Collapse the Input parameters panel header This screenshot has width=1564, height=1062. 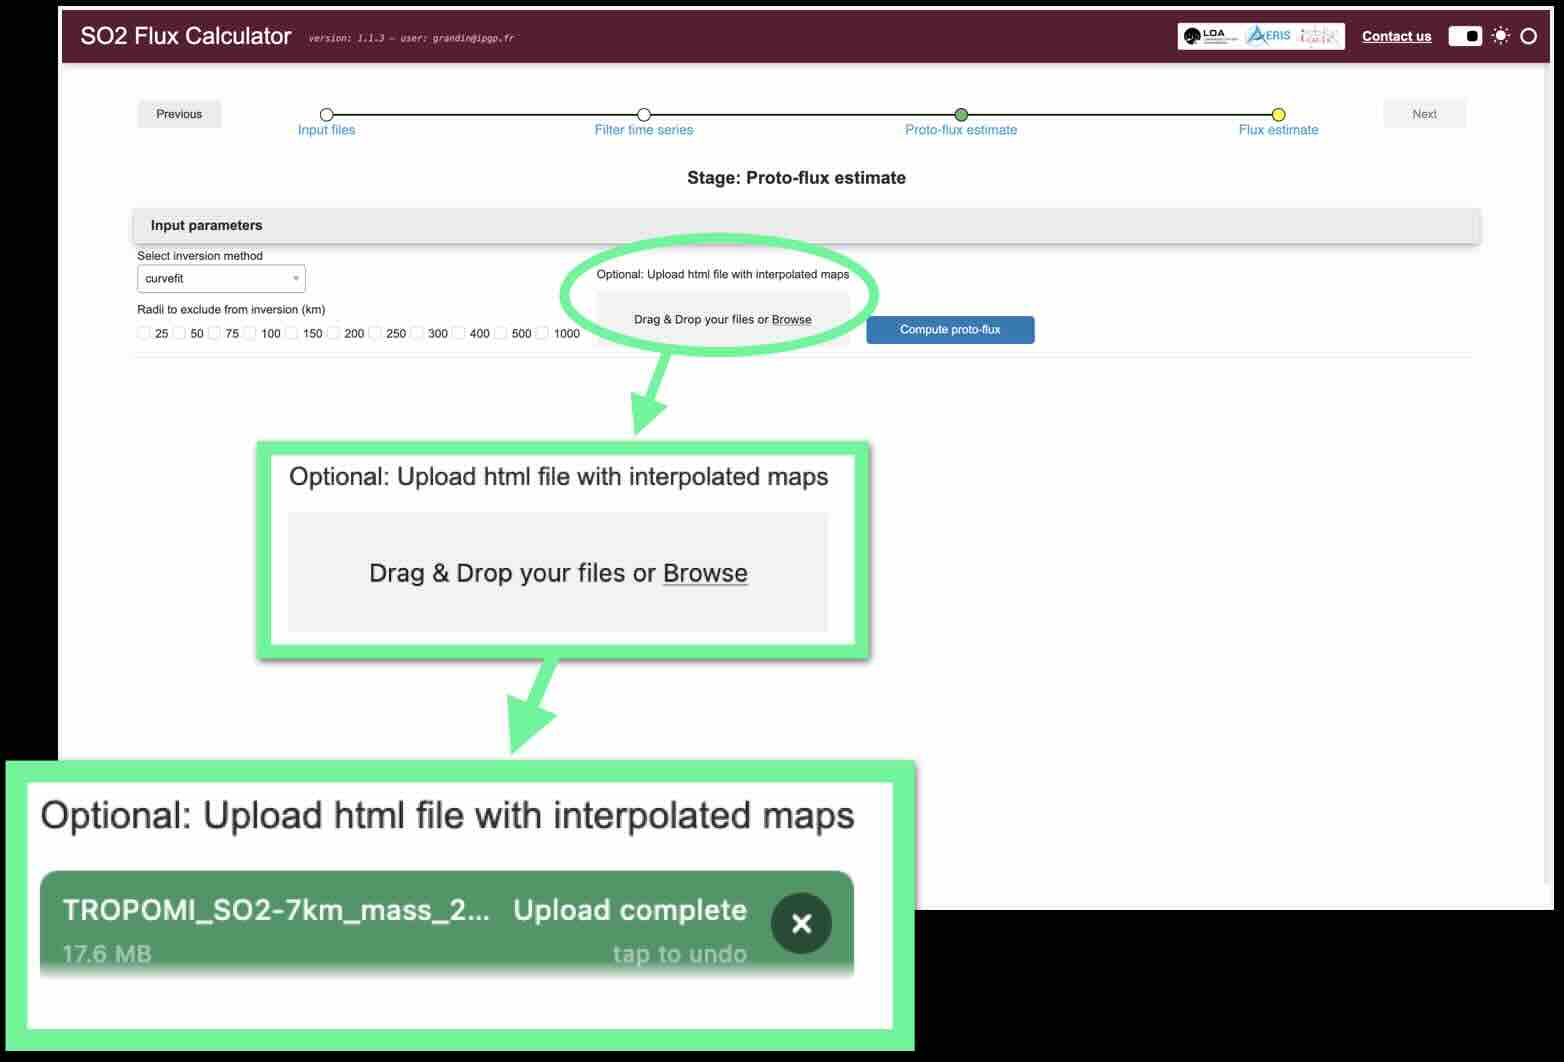pyautogui.click(x=805, y=226)
